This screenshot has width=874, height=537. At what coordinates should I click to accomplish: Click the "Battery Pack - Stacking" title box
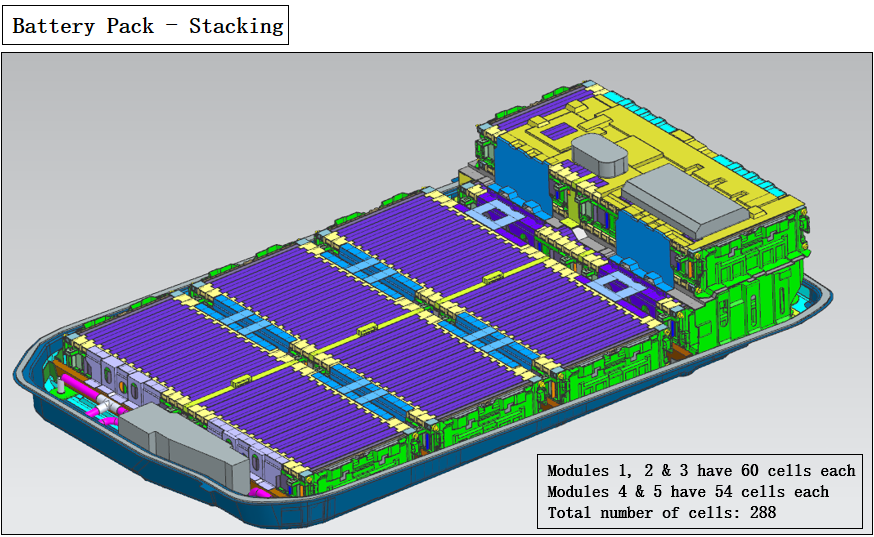point(146,26)
